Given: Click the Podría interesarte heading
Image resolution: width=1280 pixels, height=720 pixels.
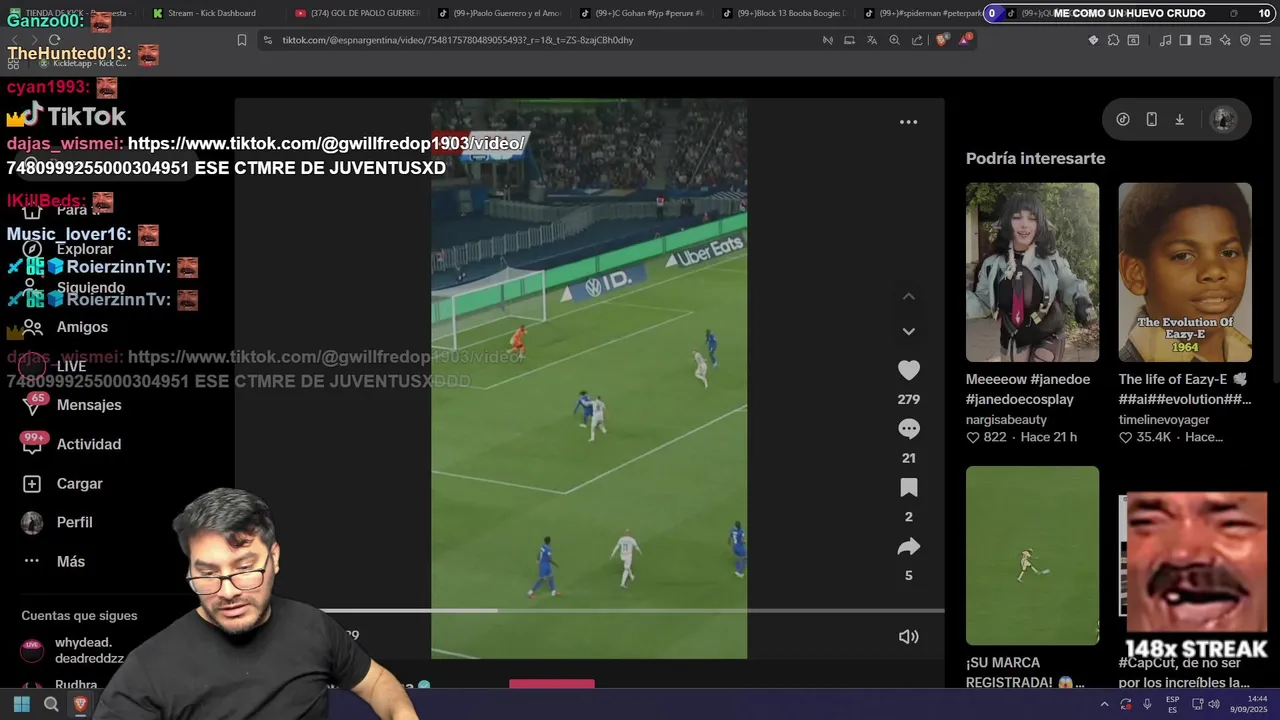Looking at the screenshot, I should (1035, 158).
